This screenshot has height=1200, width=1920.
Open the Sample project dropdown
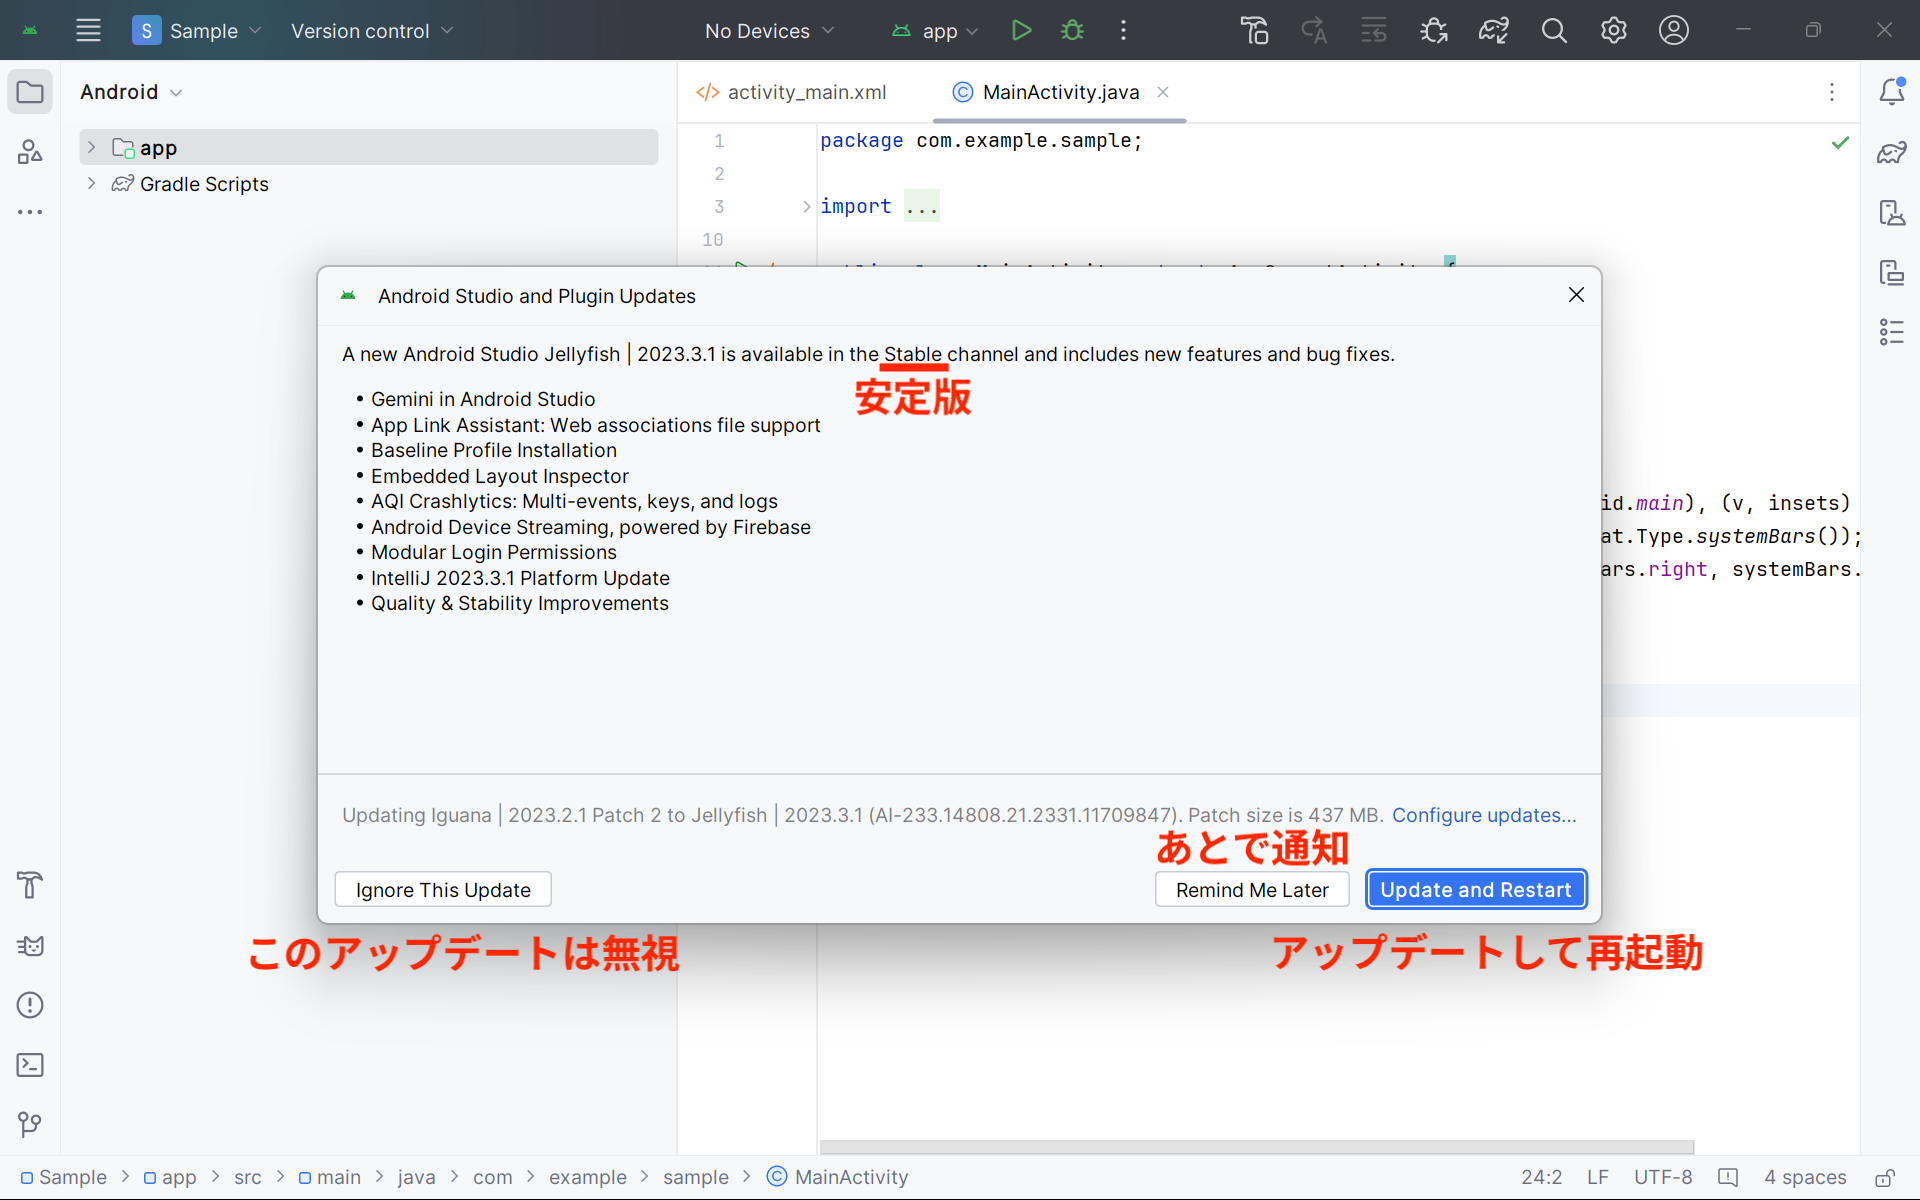click(x=197, y=30)
